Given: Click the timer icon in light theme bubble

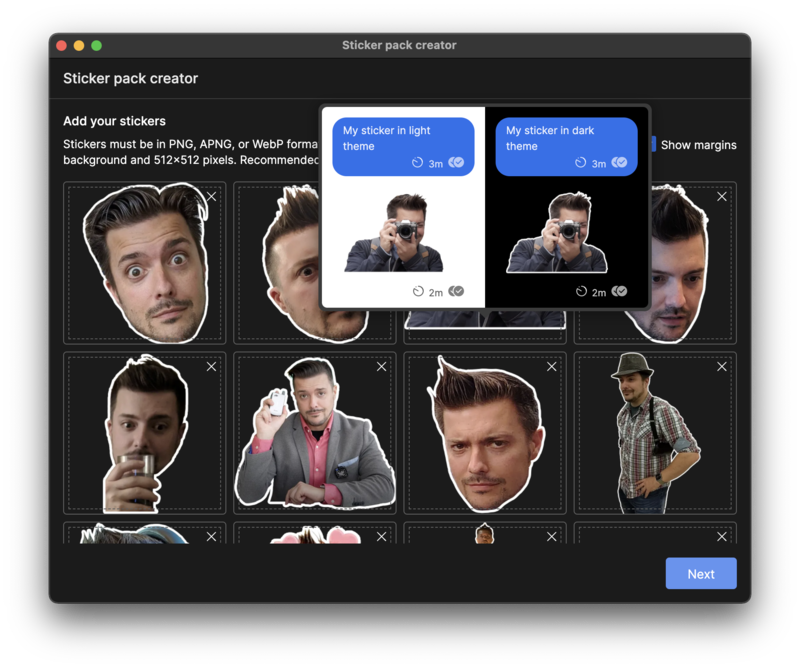Looking at the screenshot, I should pyautogui.click(x=416, y=163).
